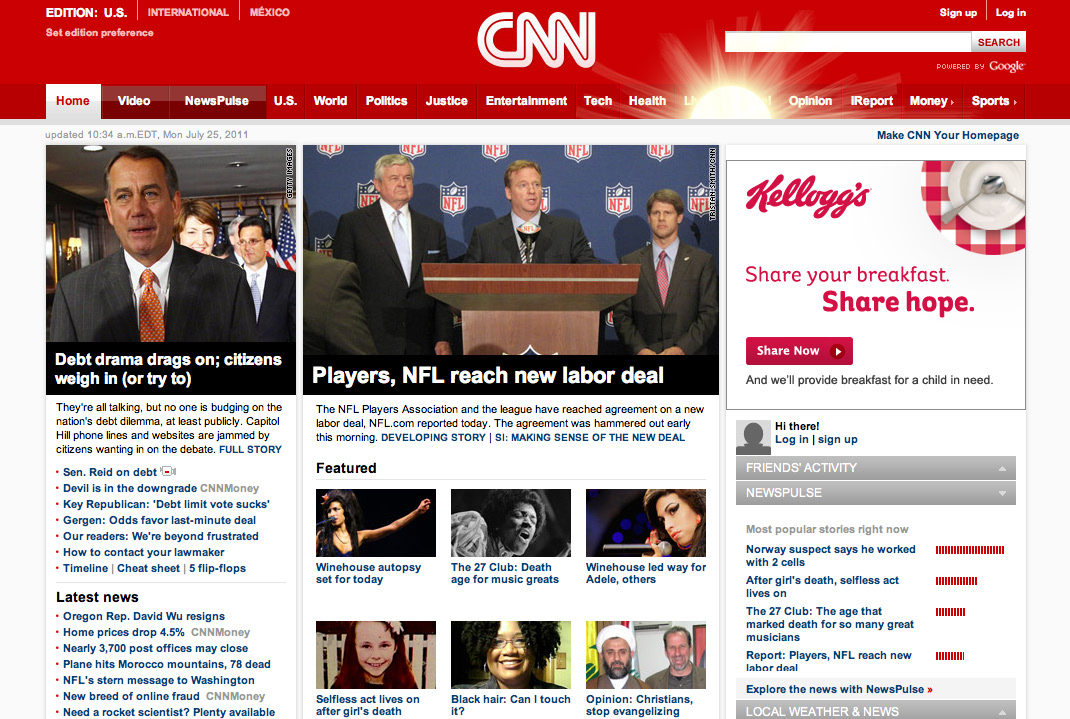Open the Entertainment section
Viewport: 1070px width, 719px height.
(x=526, y=101)
